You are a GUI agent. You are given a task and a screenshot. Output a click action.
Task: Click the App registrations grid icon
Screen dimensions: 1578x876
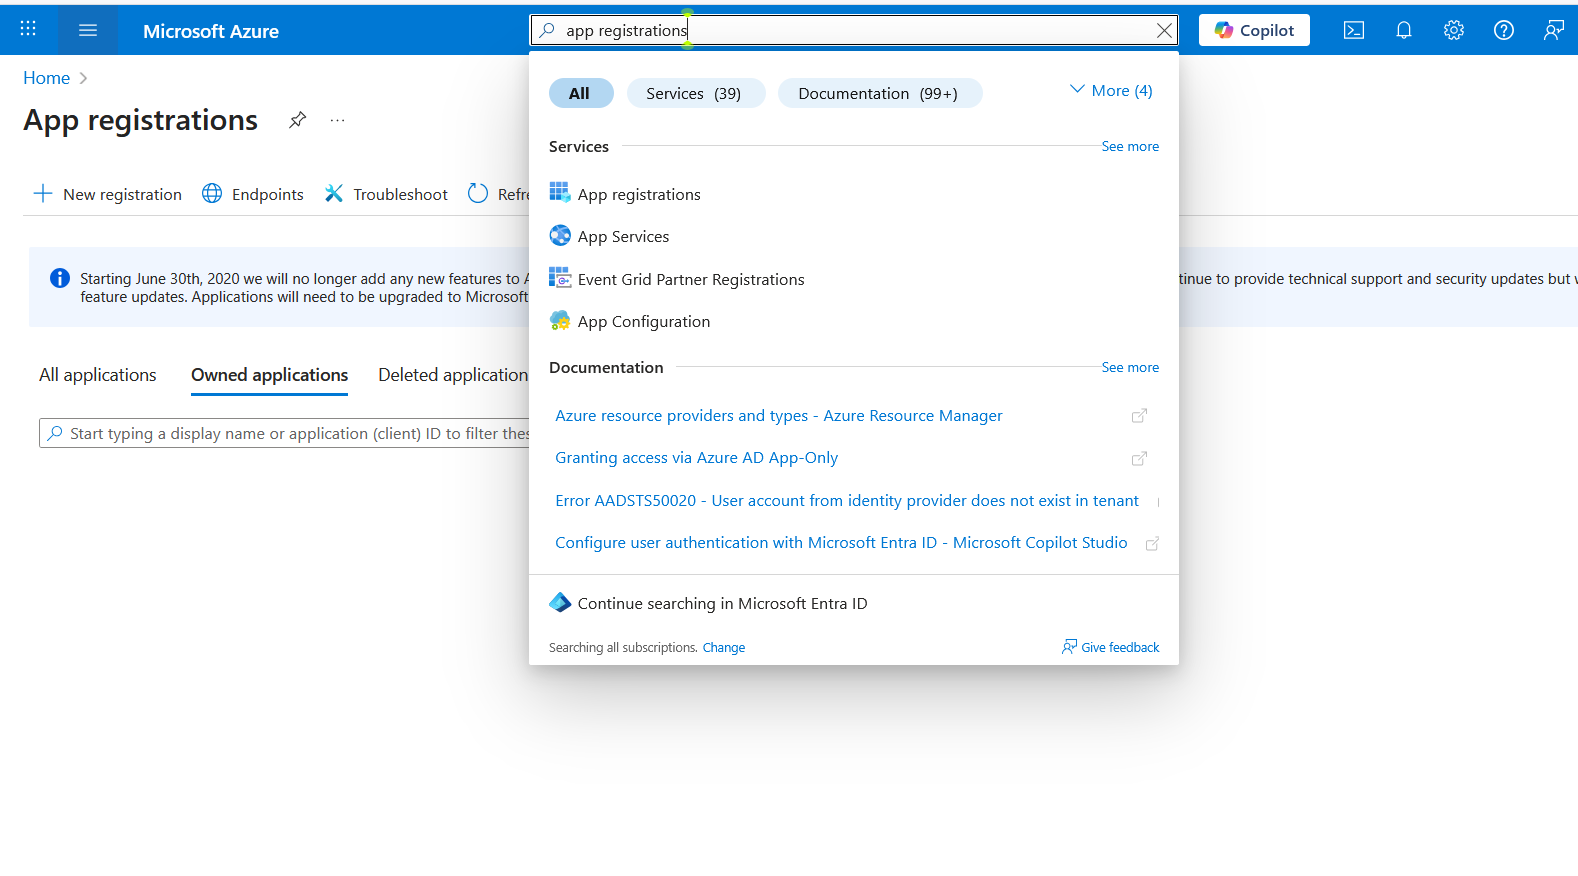click(560, 192)
